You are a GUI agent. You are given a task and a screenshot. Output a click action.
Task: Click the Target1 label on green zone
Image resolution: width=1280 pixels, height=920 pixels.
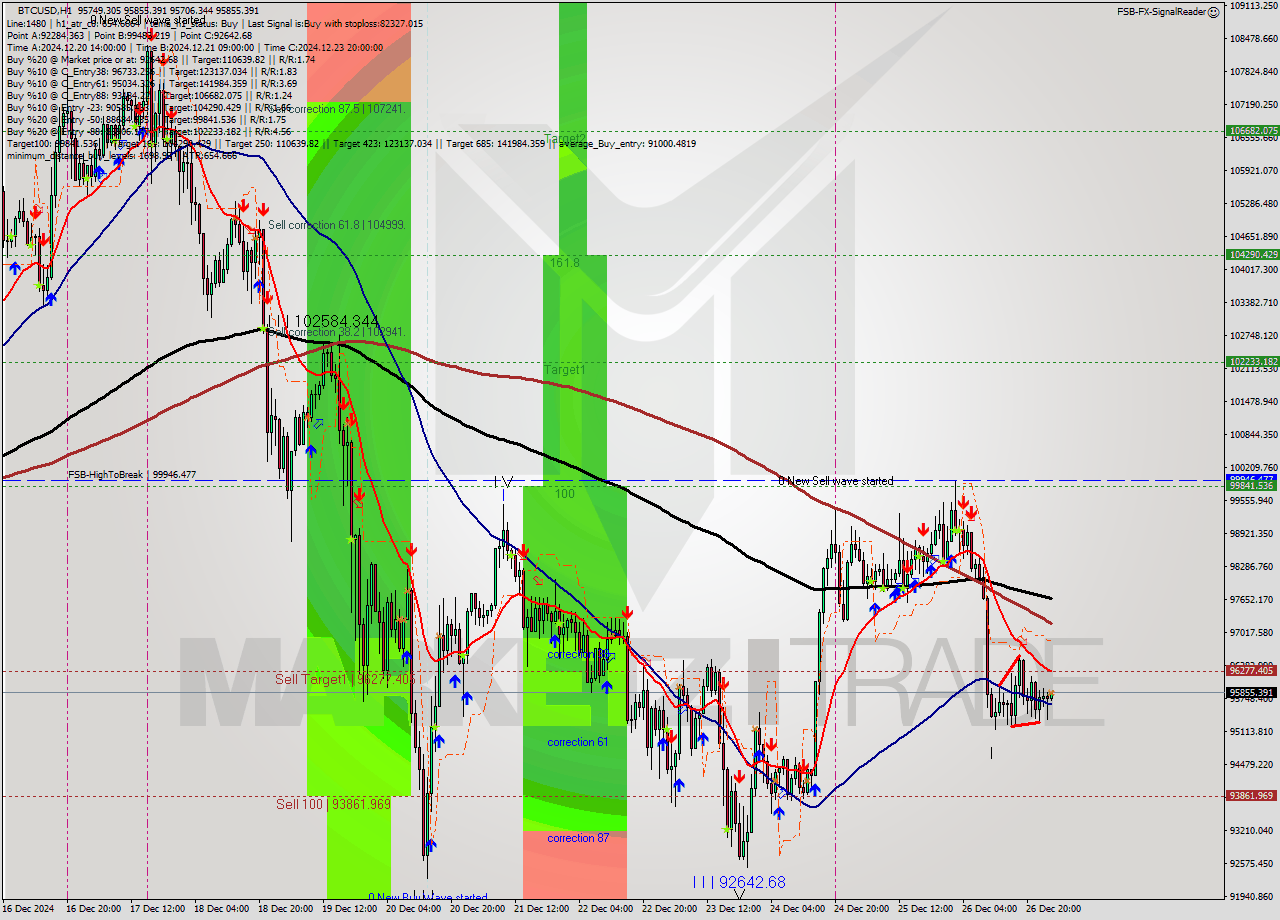[x=565, y=370]
